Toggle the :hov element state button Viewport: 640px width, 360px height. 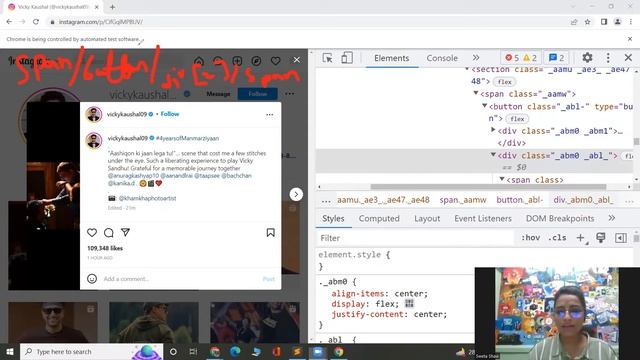531,238
